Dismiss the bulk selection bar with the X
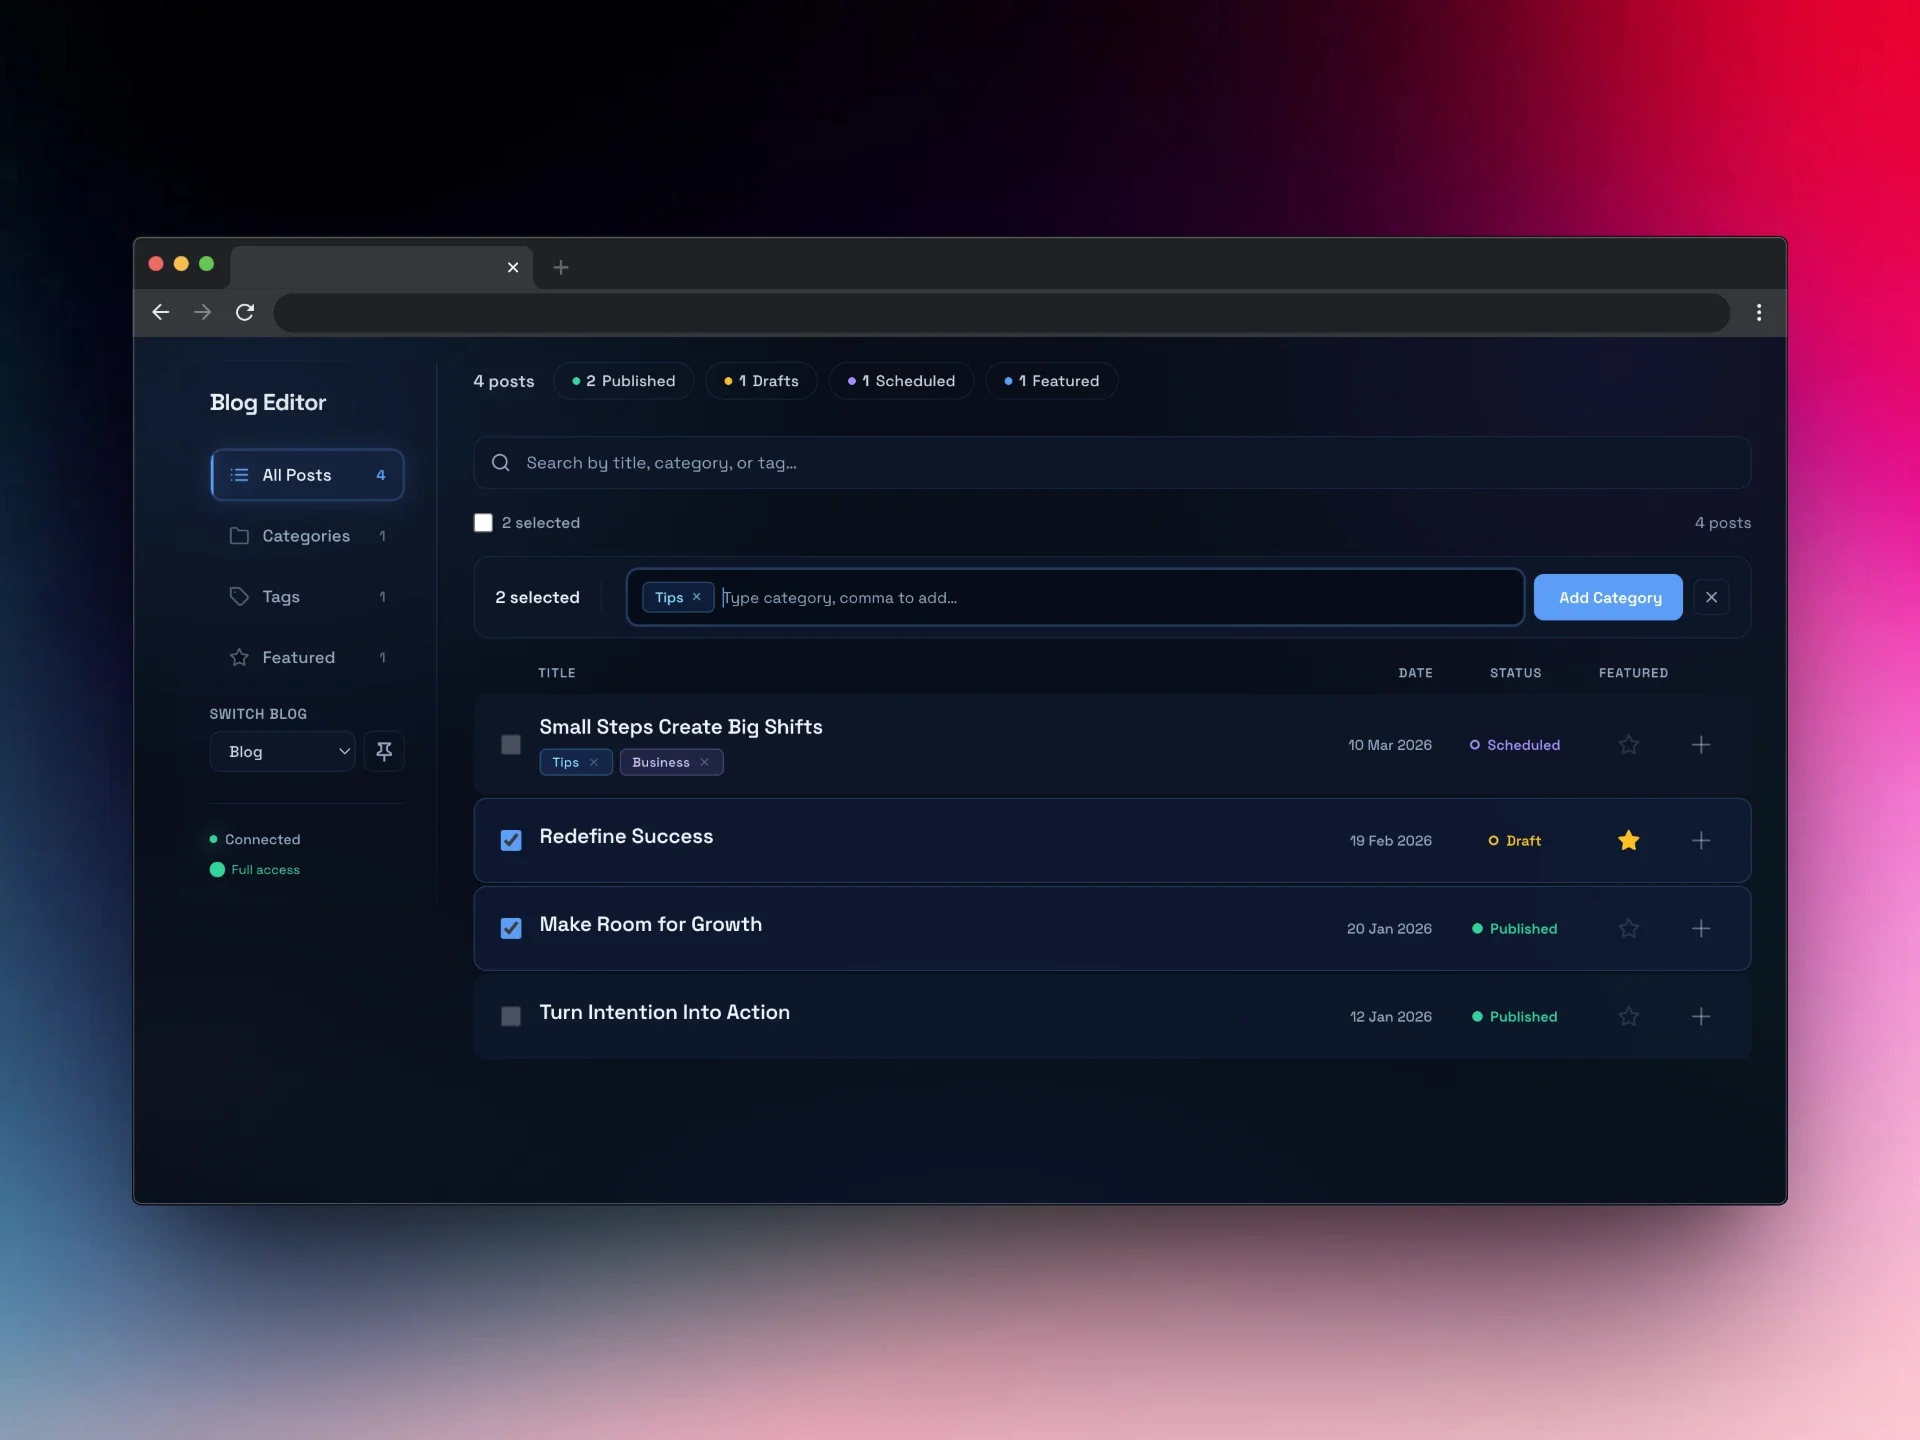The width and height of the screenshot is (1920, 1440). (x=1711, y=597)
